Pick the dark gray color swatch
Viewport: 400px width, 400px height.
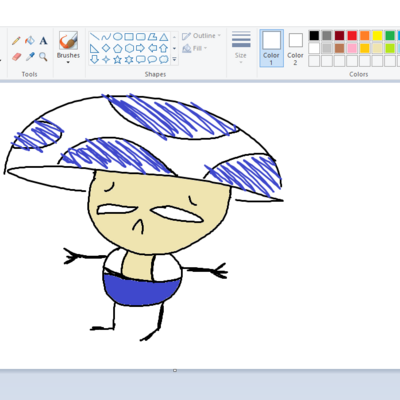click(x=327, y=36)
